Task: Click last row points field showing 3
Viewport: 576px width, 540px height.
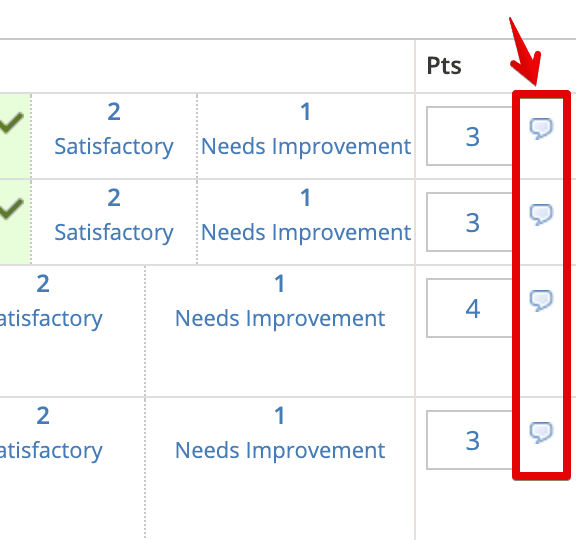Action: (x=470, y=440)
